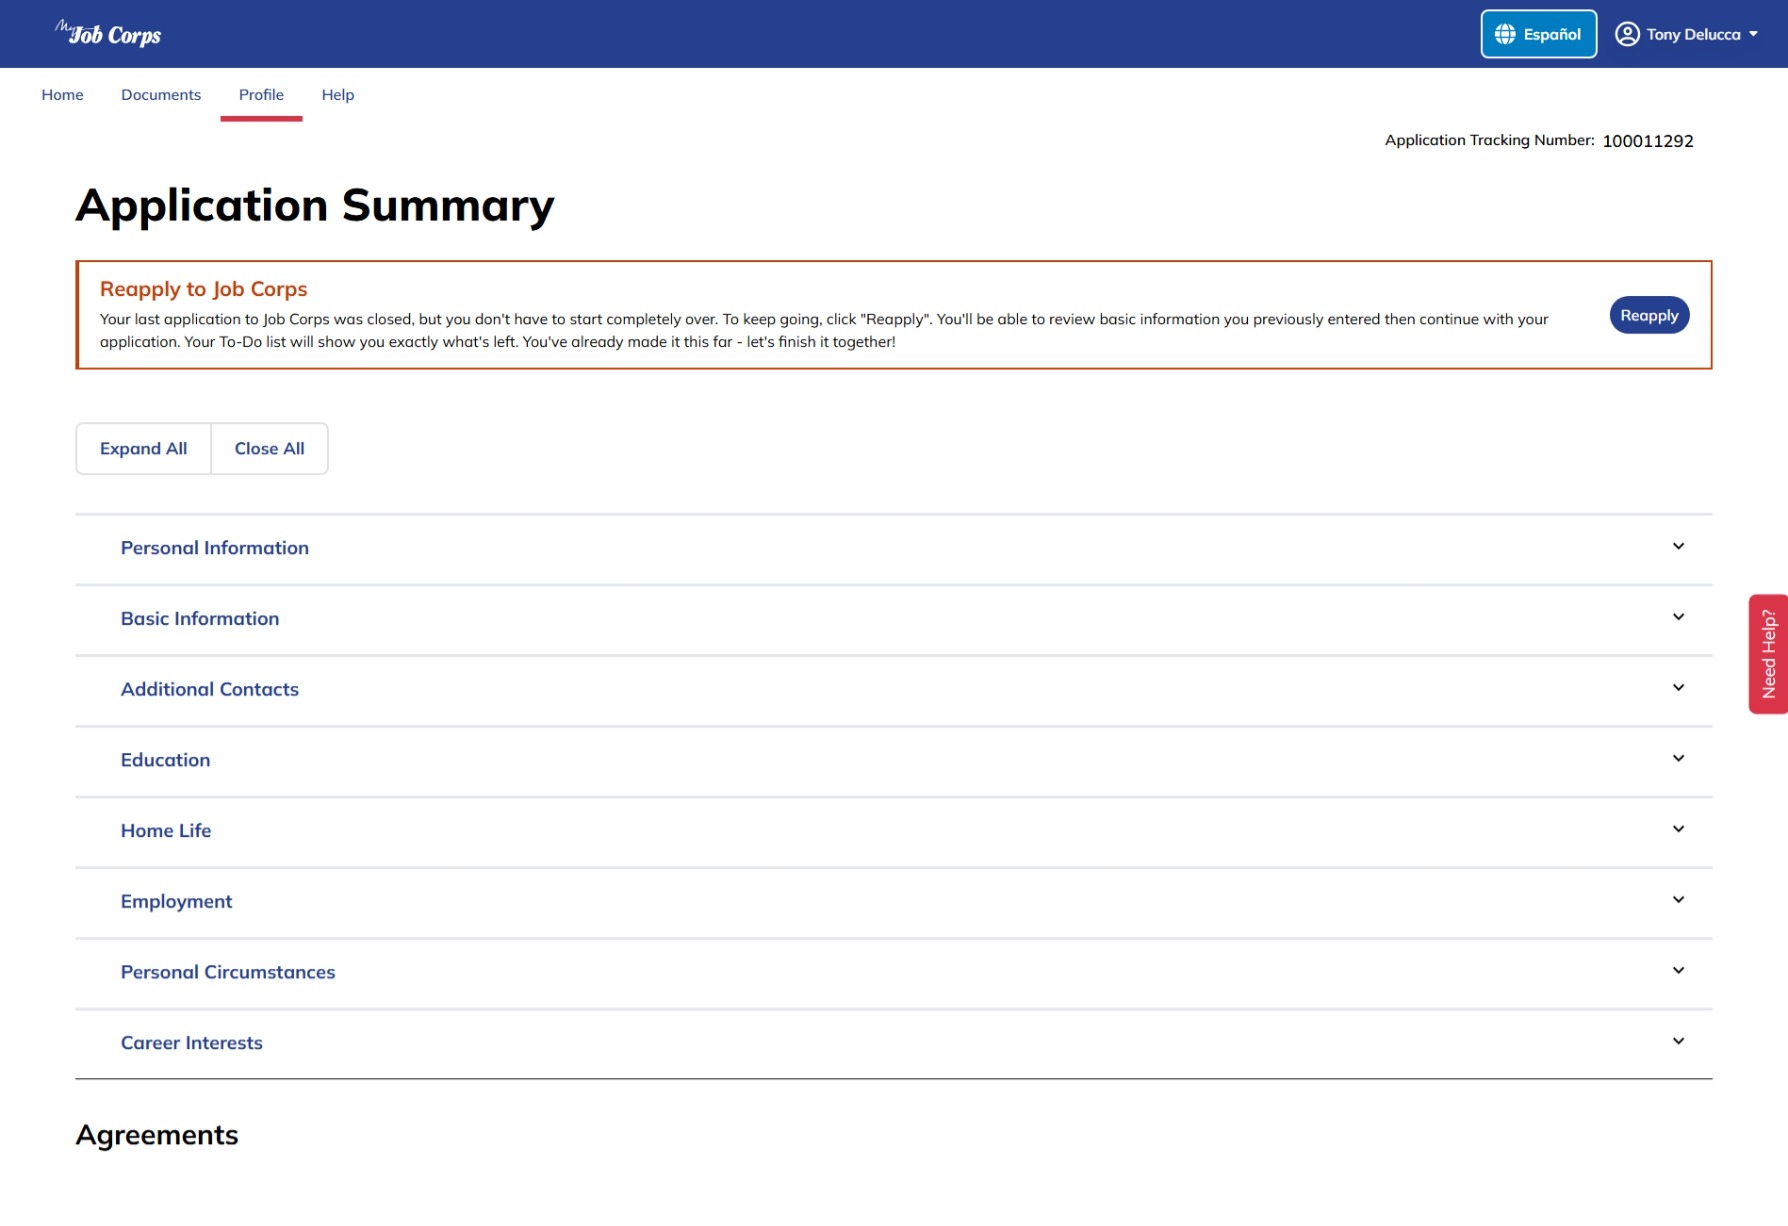This screenshot has width=1788, height=1226.
Task: Click the Home Life chevron icon
Action: click(x=1678, y=829)
